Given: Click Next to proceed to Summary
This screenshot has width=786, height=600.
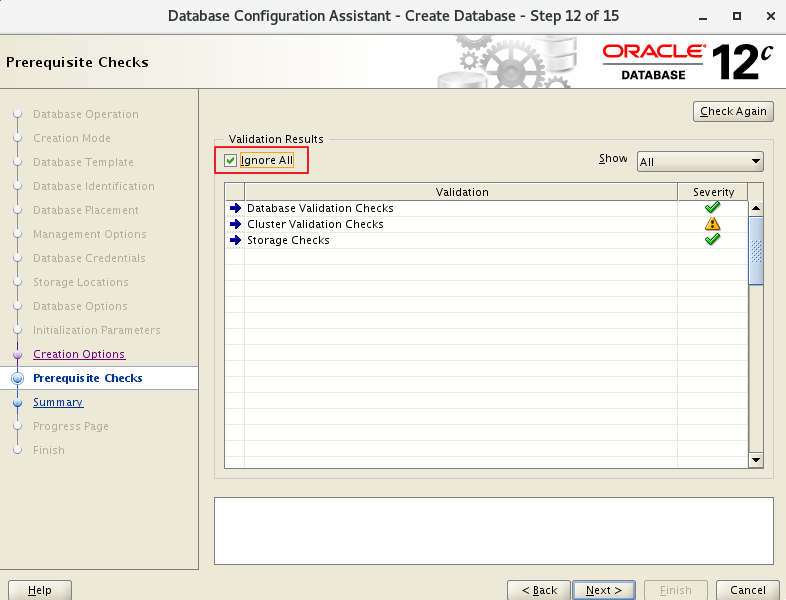Looking at the screenshot, I should click(604, 590).
